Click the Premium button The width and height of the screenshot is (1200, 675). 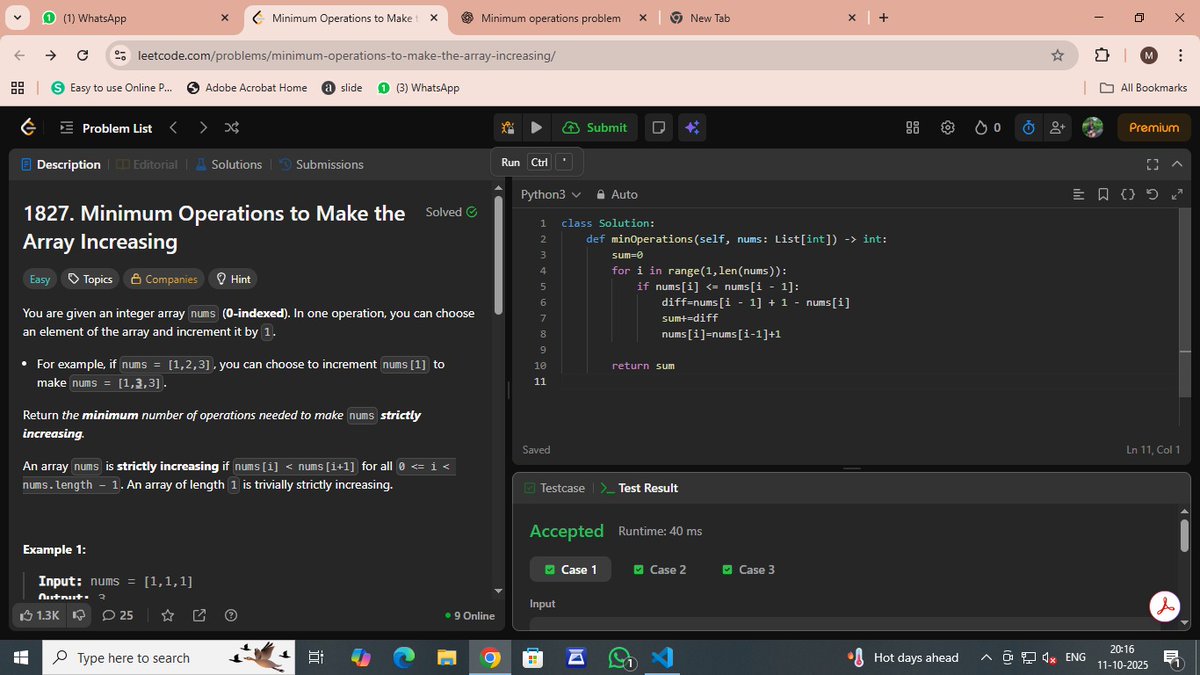coord(1154,127)
